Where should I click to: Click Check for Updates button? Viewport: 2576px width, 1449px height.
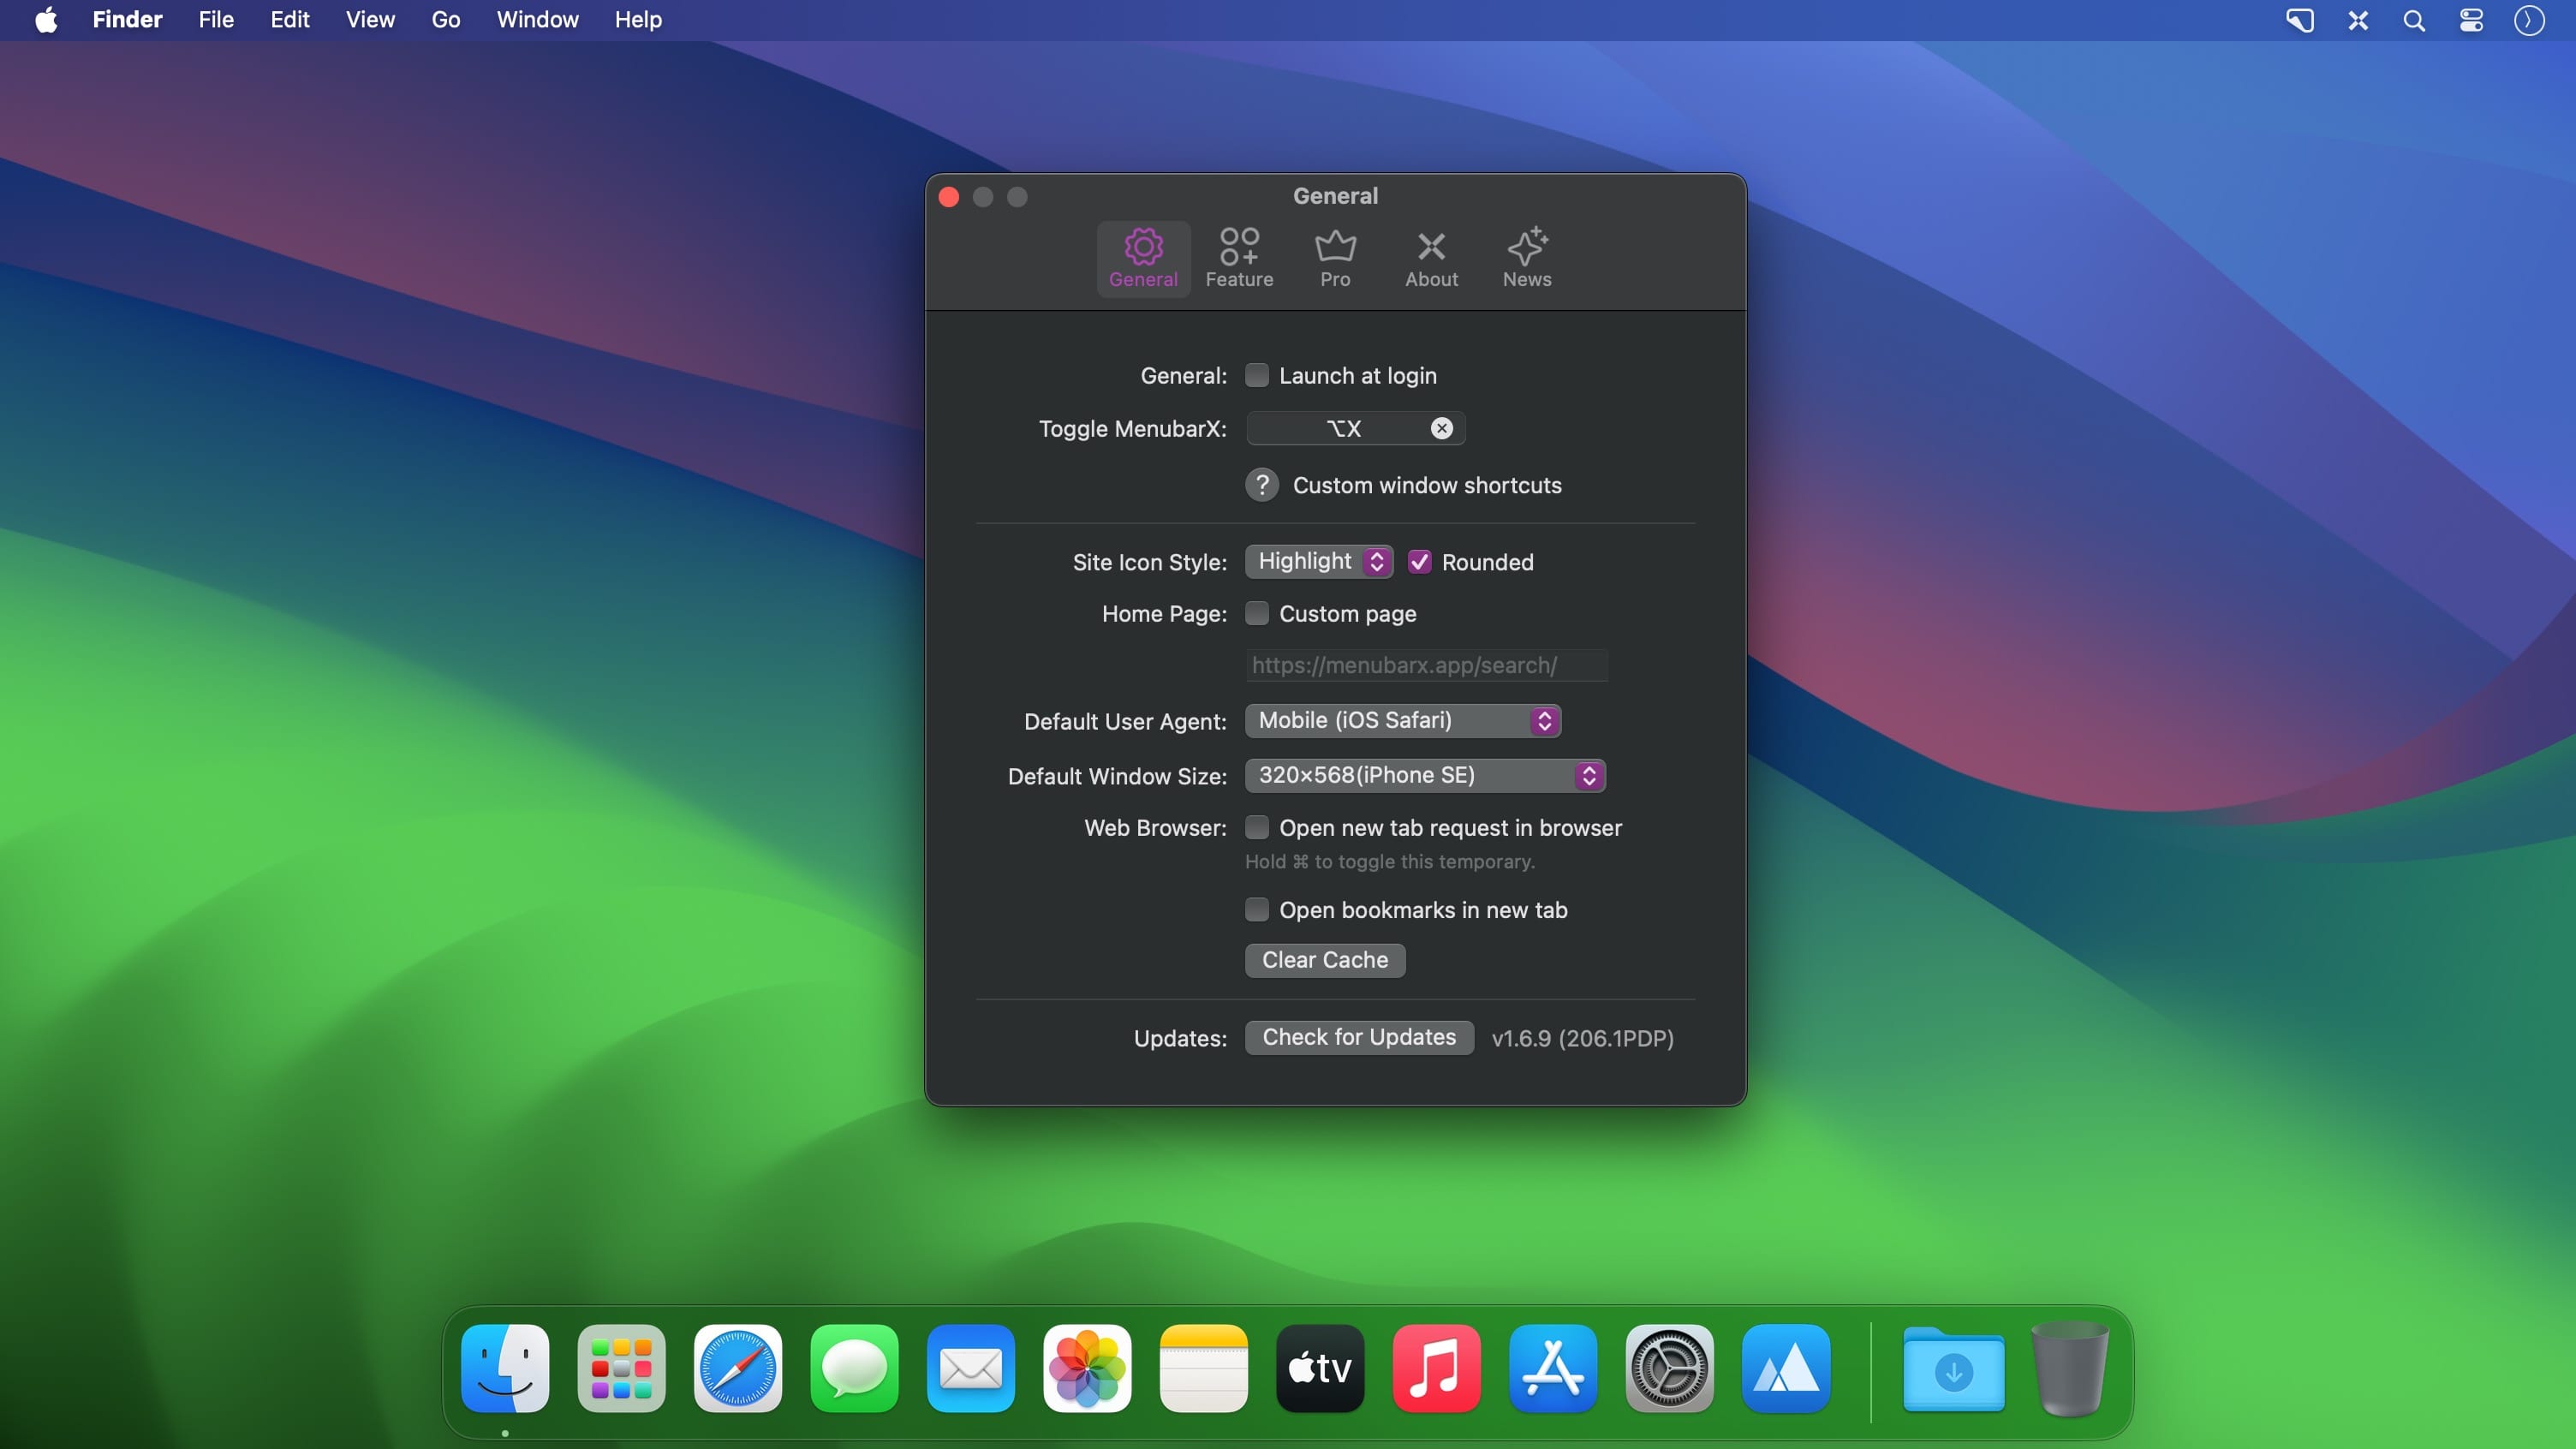pyautogui.click(x=1359, y=1037)
